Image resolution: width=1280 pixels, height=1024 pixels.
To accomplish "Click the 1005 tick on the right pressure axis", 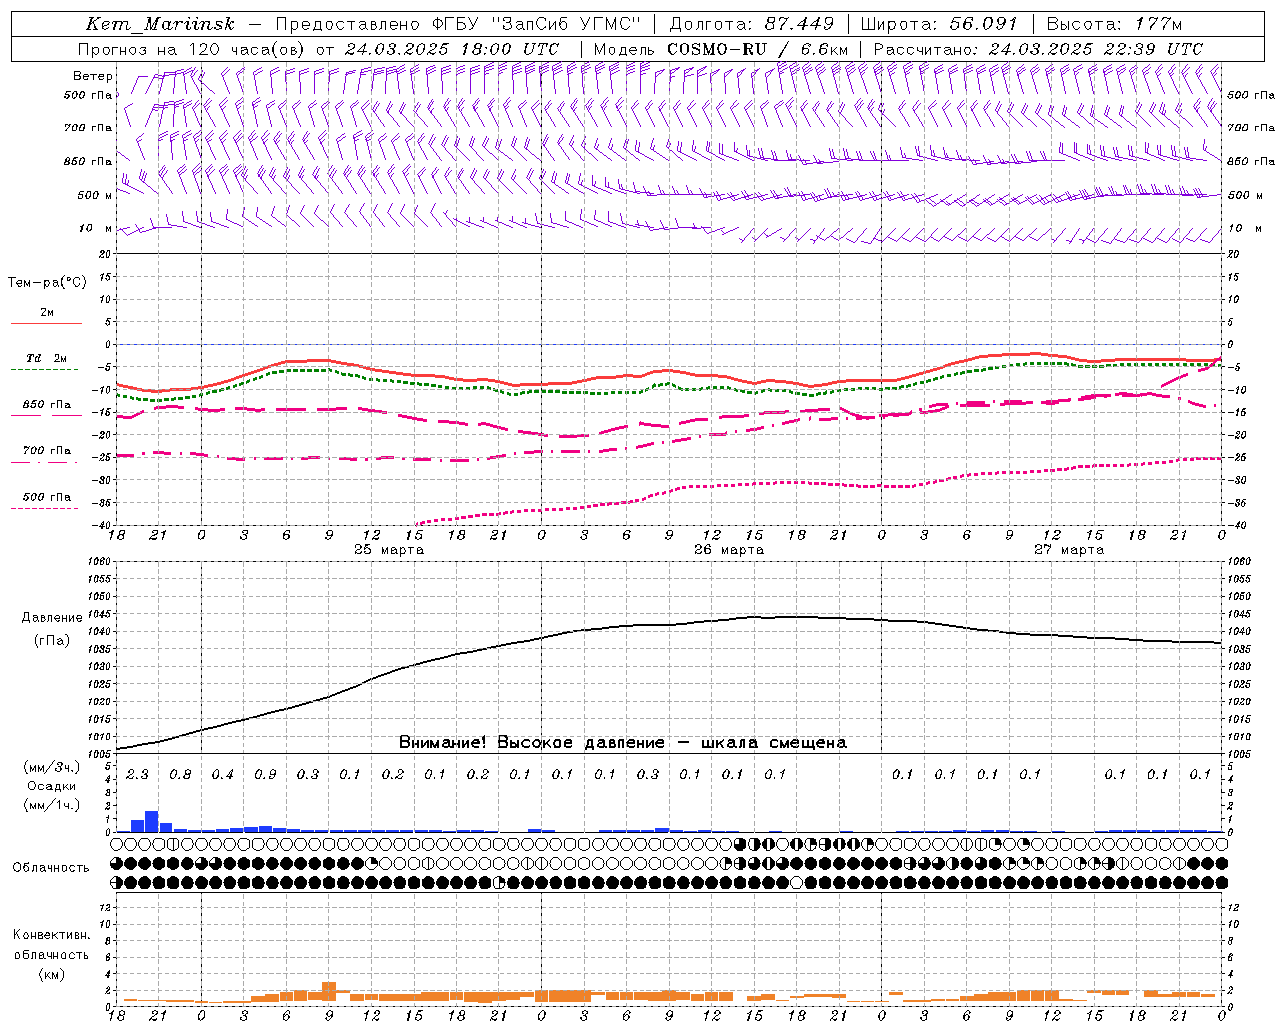I will (x=1238, y=754).
